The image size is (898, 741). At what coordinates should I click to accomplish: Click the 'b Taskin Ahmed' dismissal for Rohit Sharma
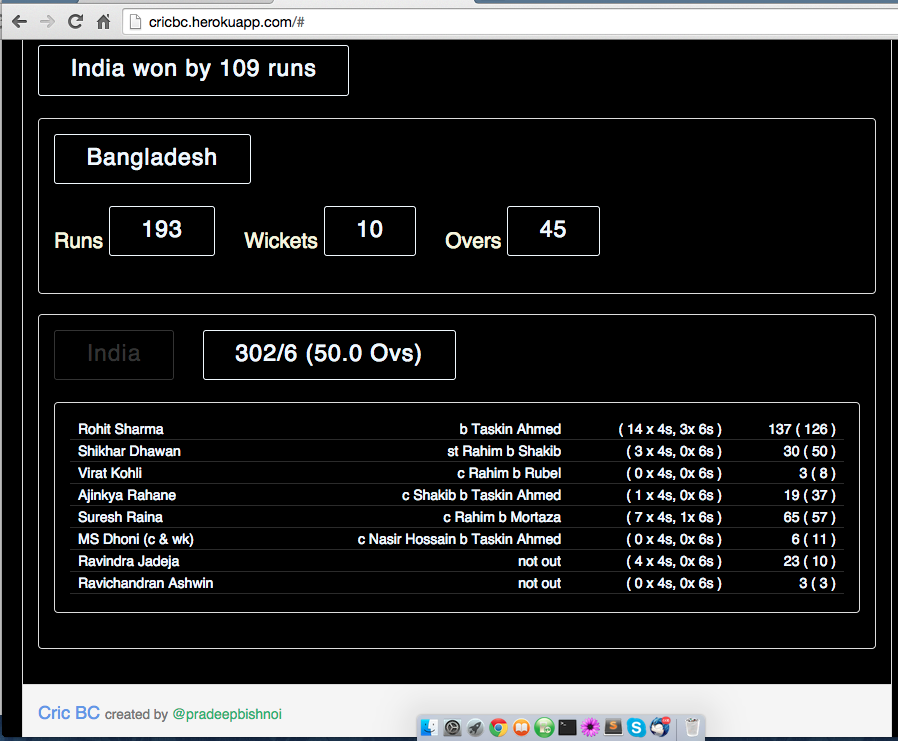point(510,429)
